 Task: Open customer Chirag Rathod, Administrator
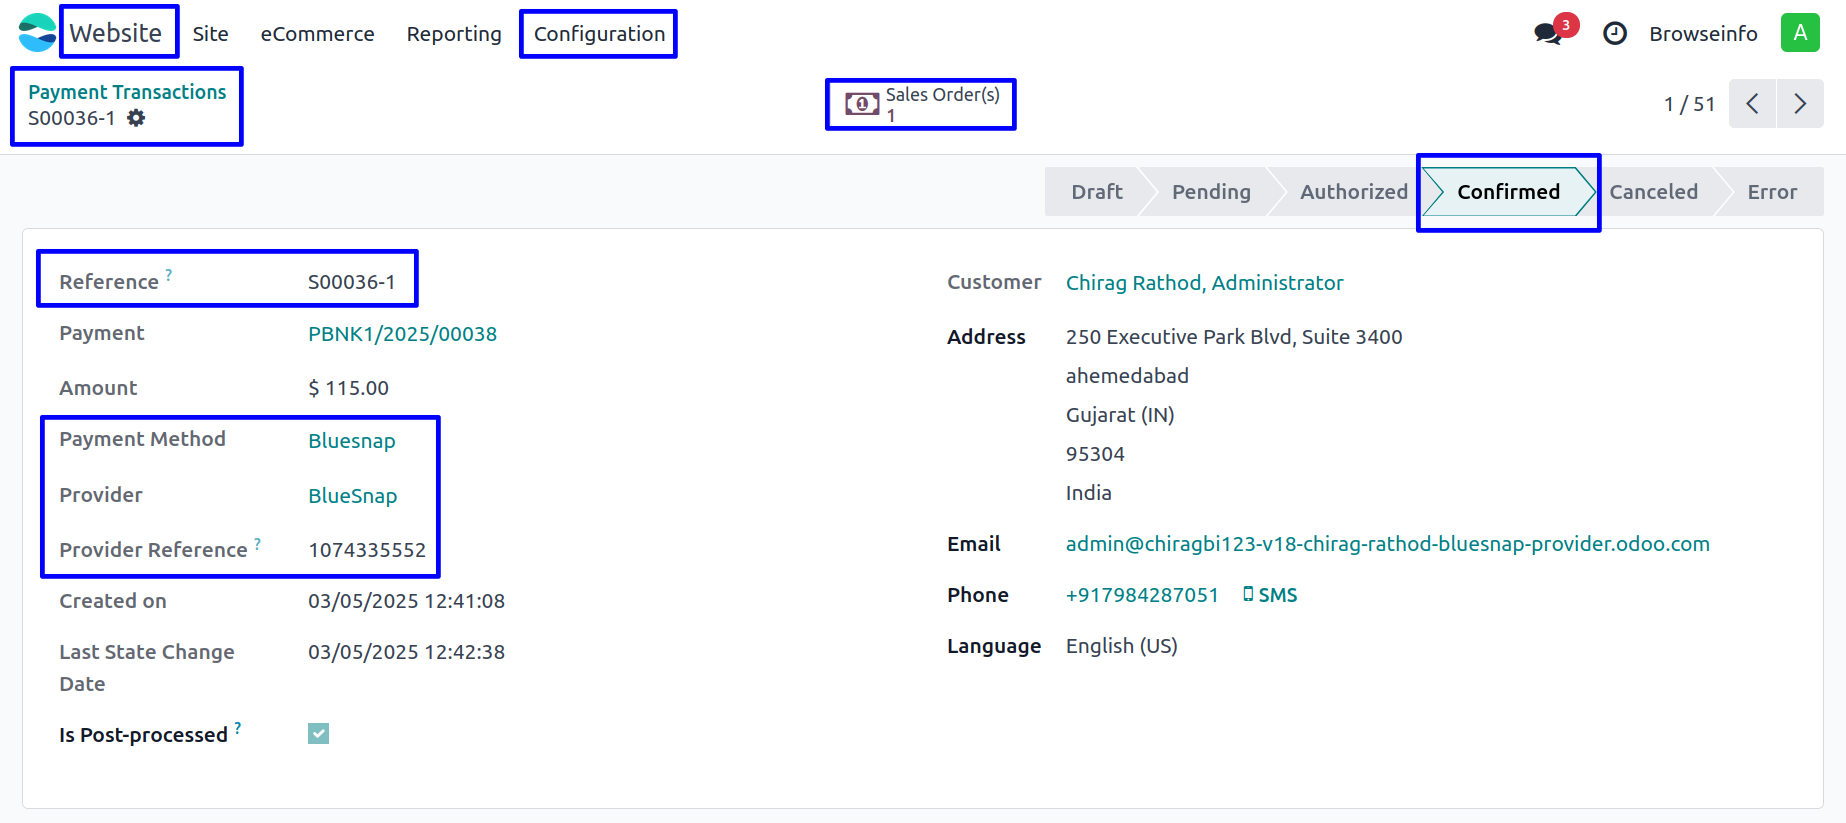1204,283
